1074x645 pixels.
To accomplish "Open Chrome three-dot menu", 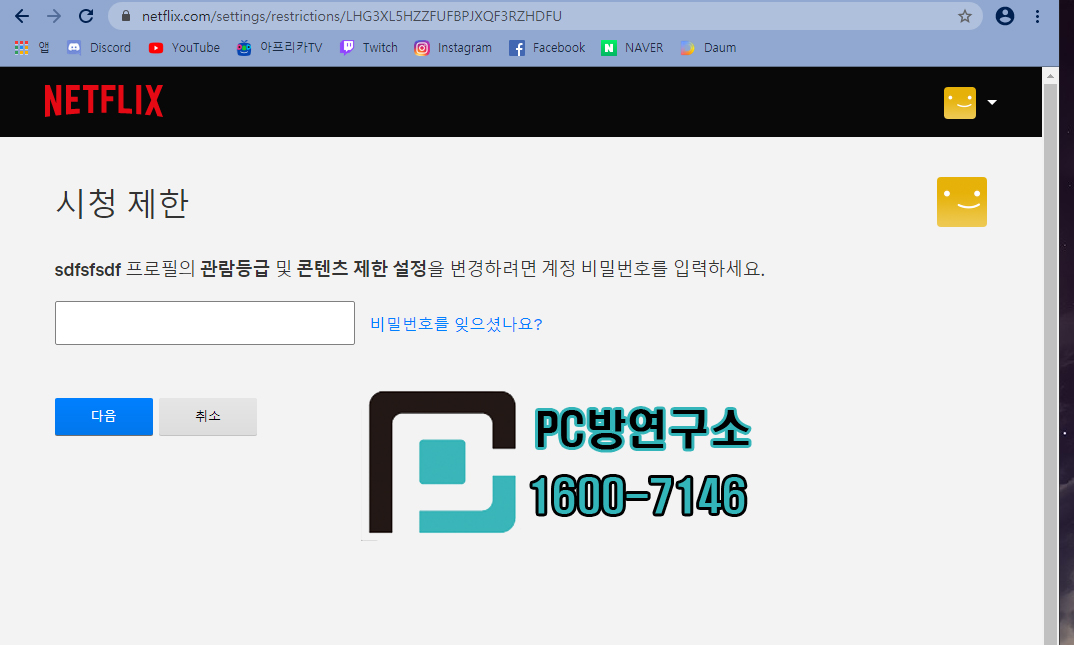I will click(x=1037, y=16).
